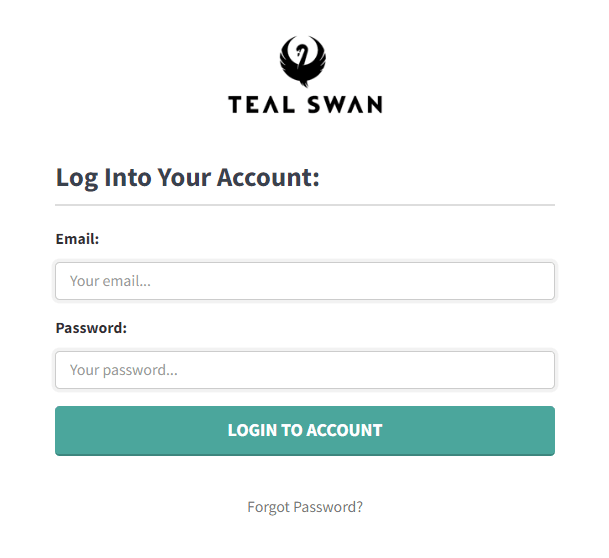Click the swan emblem above TEAL SWAN
Viewport: 609px width, 558px height.
(x=303, y=61)
